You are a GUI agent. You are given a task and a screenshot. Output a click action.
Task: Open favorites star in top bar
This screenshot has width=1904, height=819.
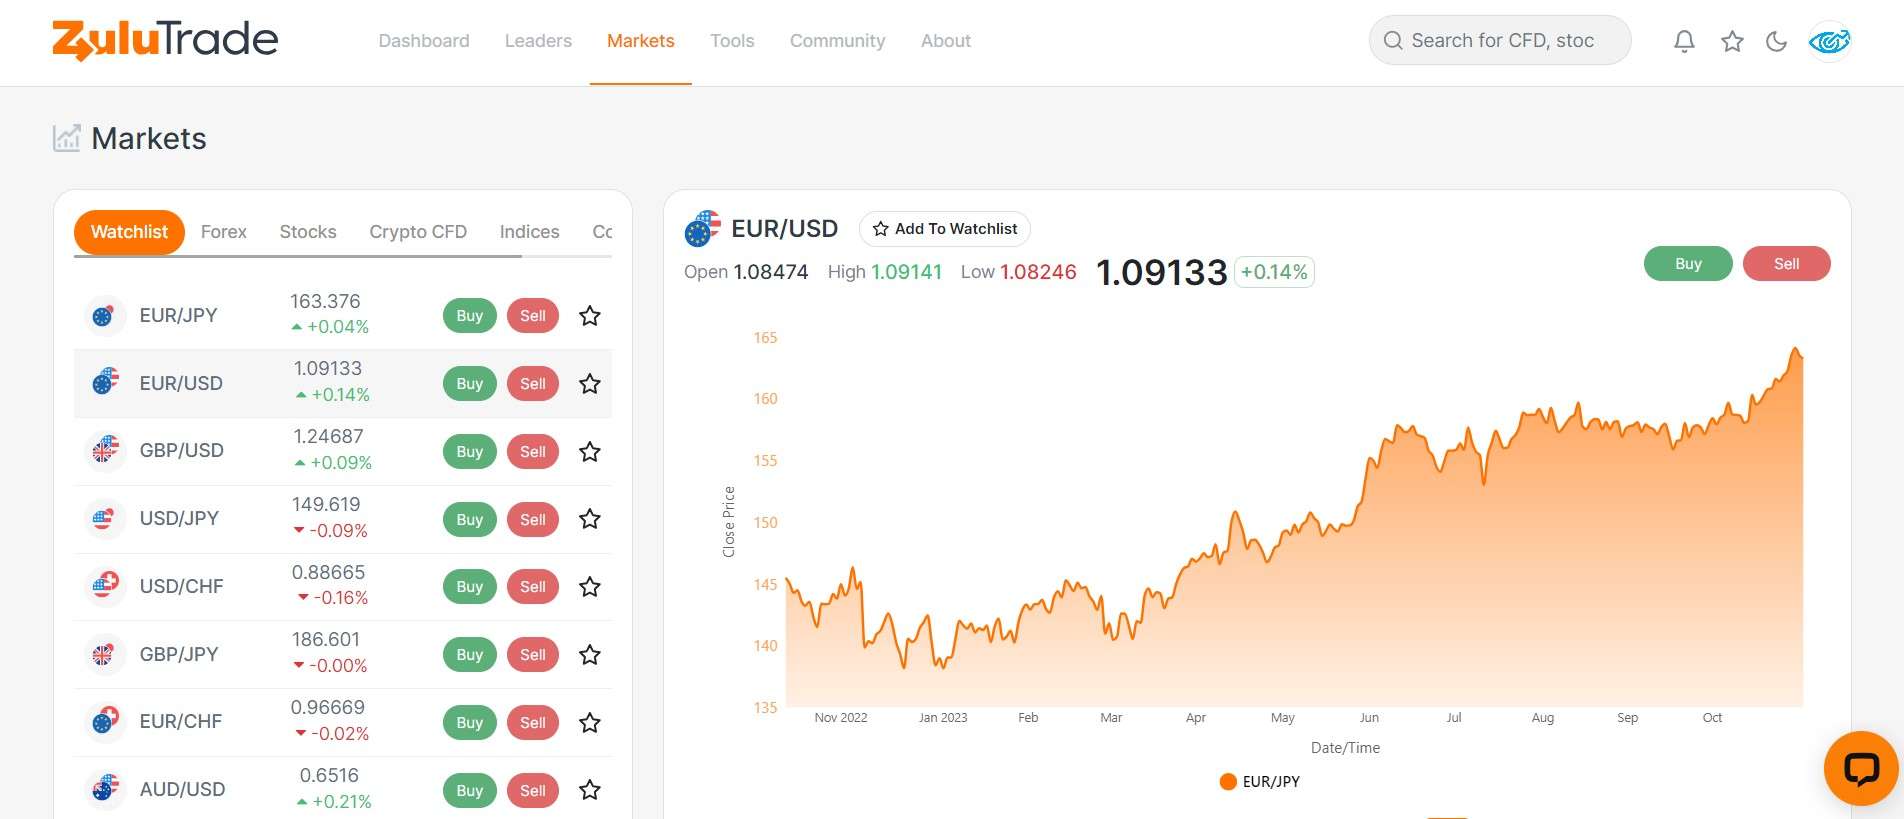(1732, 41)
